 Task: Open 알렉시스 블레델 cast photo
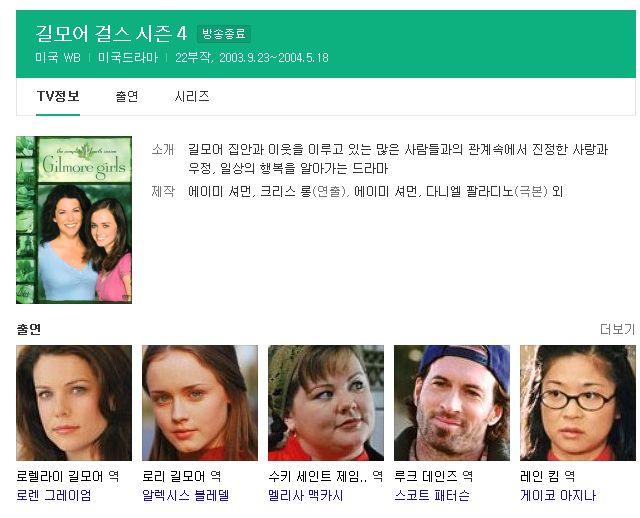[x=200, y=403]
